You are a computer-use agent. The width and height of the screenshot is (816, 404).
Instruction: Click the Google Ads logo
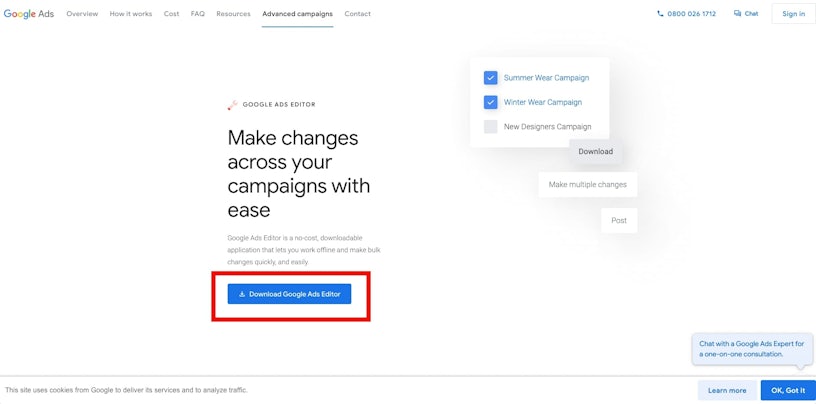click(30, 14)
